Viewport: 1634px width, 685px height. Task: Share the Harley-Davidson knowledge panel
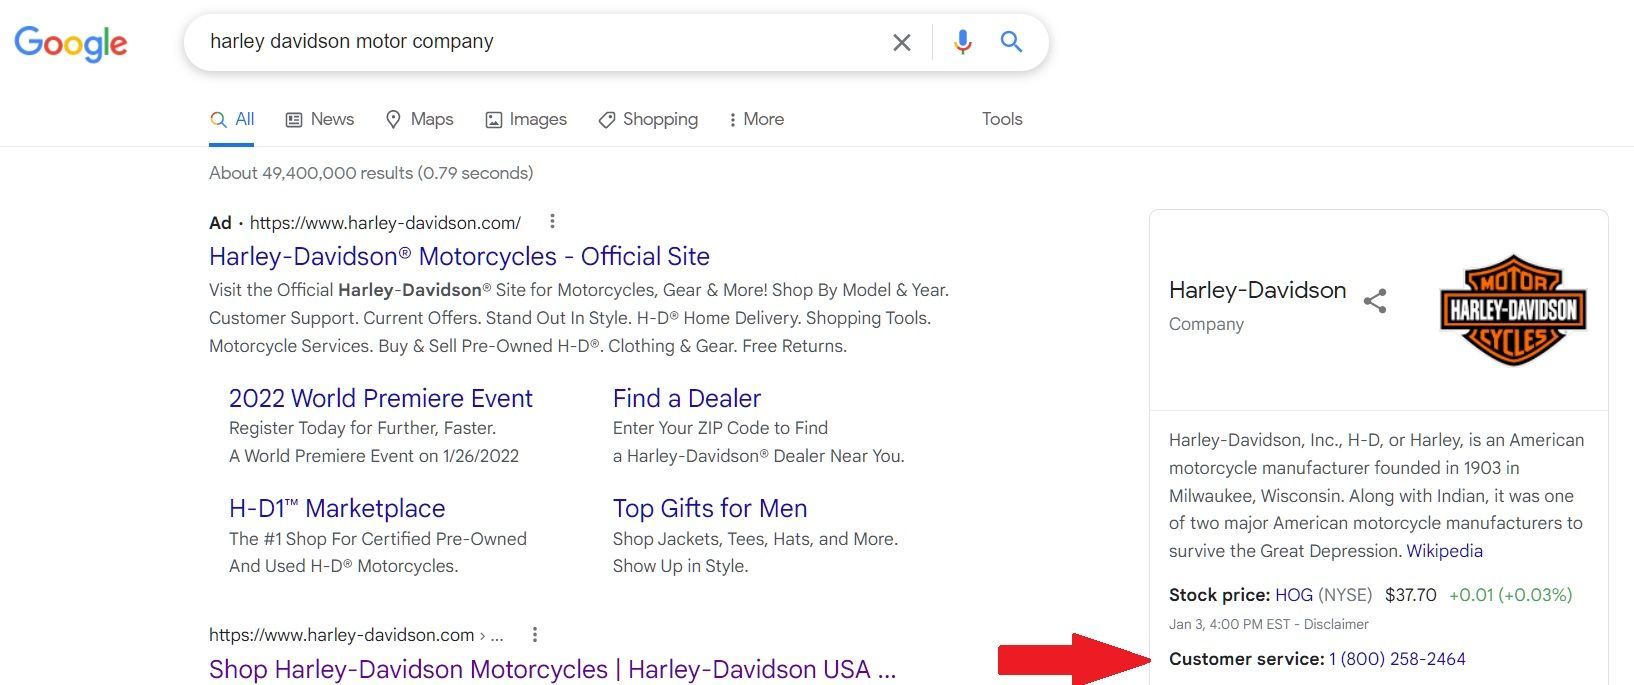click(x=1375, y=301)
